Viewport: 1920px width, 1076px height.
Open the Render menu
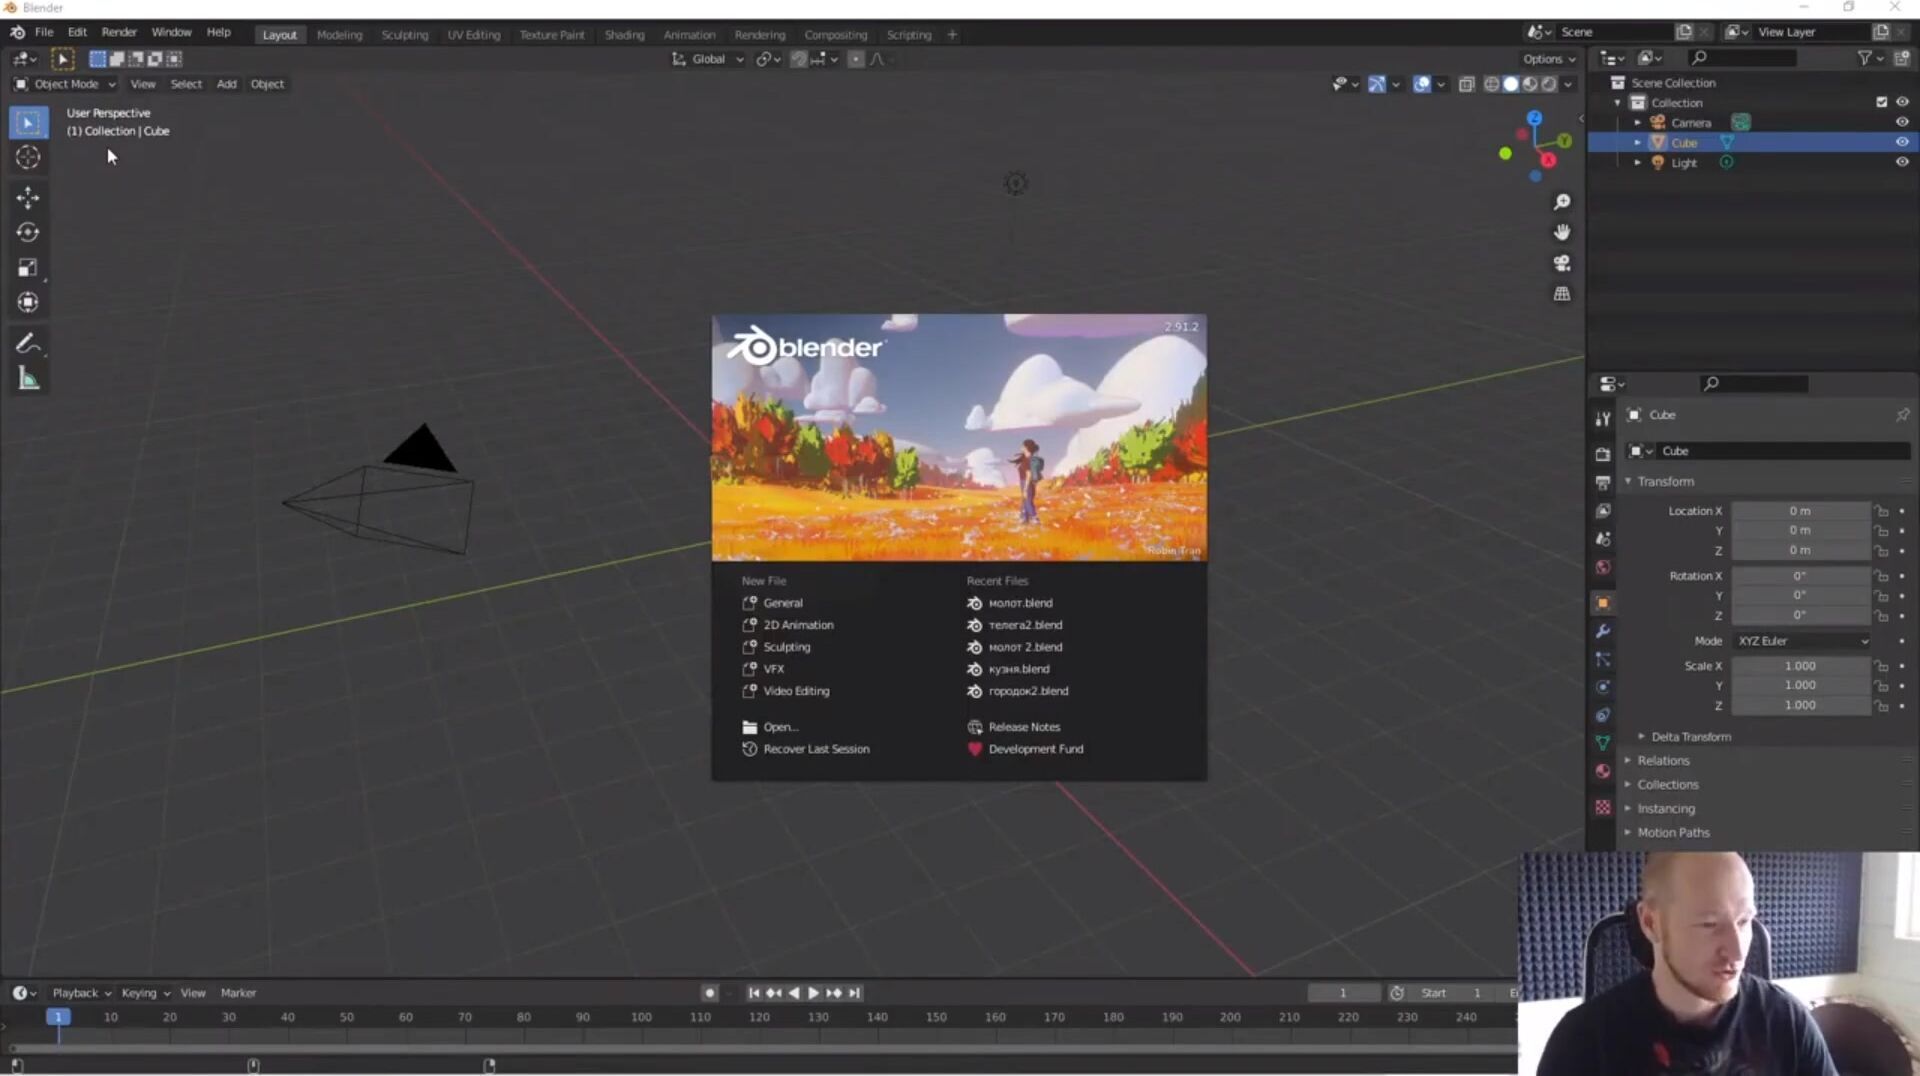(x=119, y=32)
